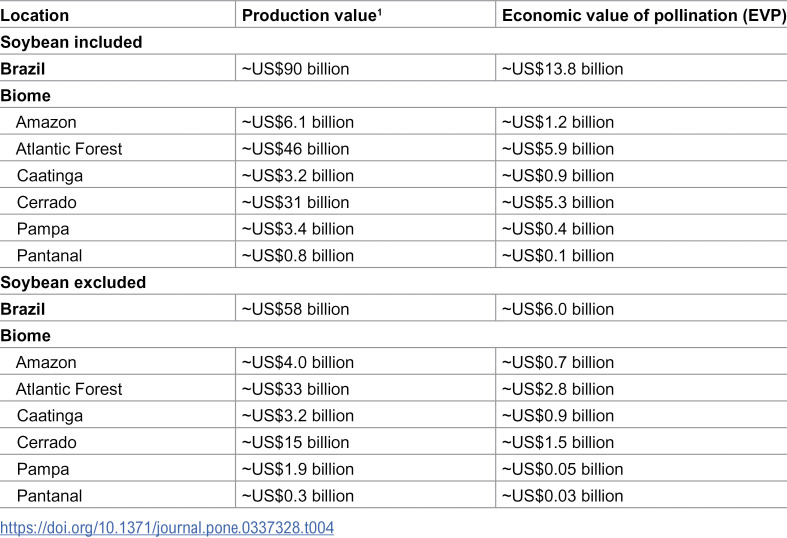
Task: Open the doi.org journal.pone.0337328.t004 link
Action: click(x=167, y=527)
